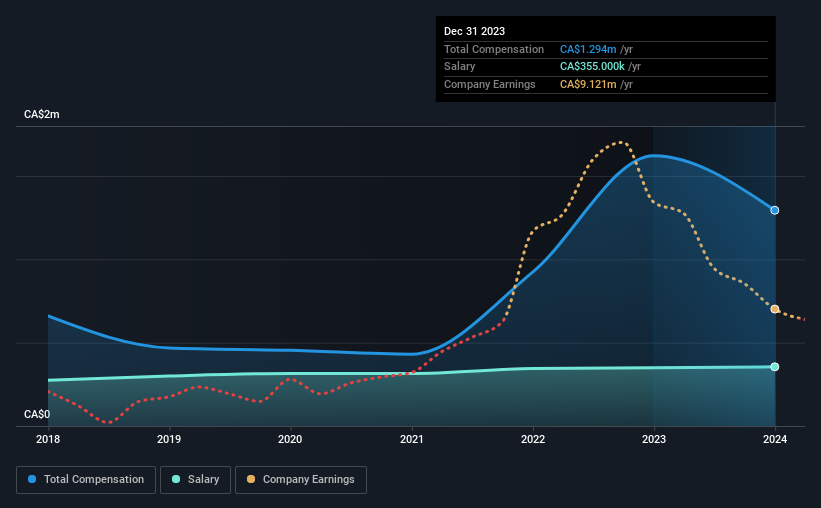Select the 2020 x-axis label

click(290, 439)
